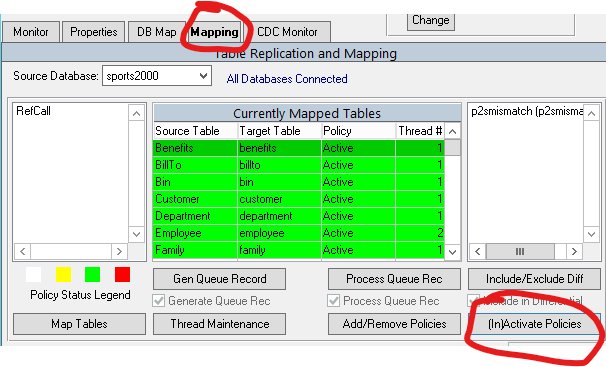Click the Source Table column header
Image resolution: width=606 pixels, height=367 pixels.
[x=195, y=131]
